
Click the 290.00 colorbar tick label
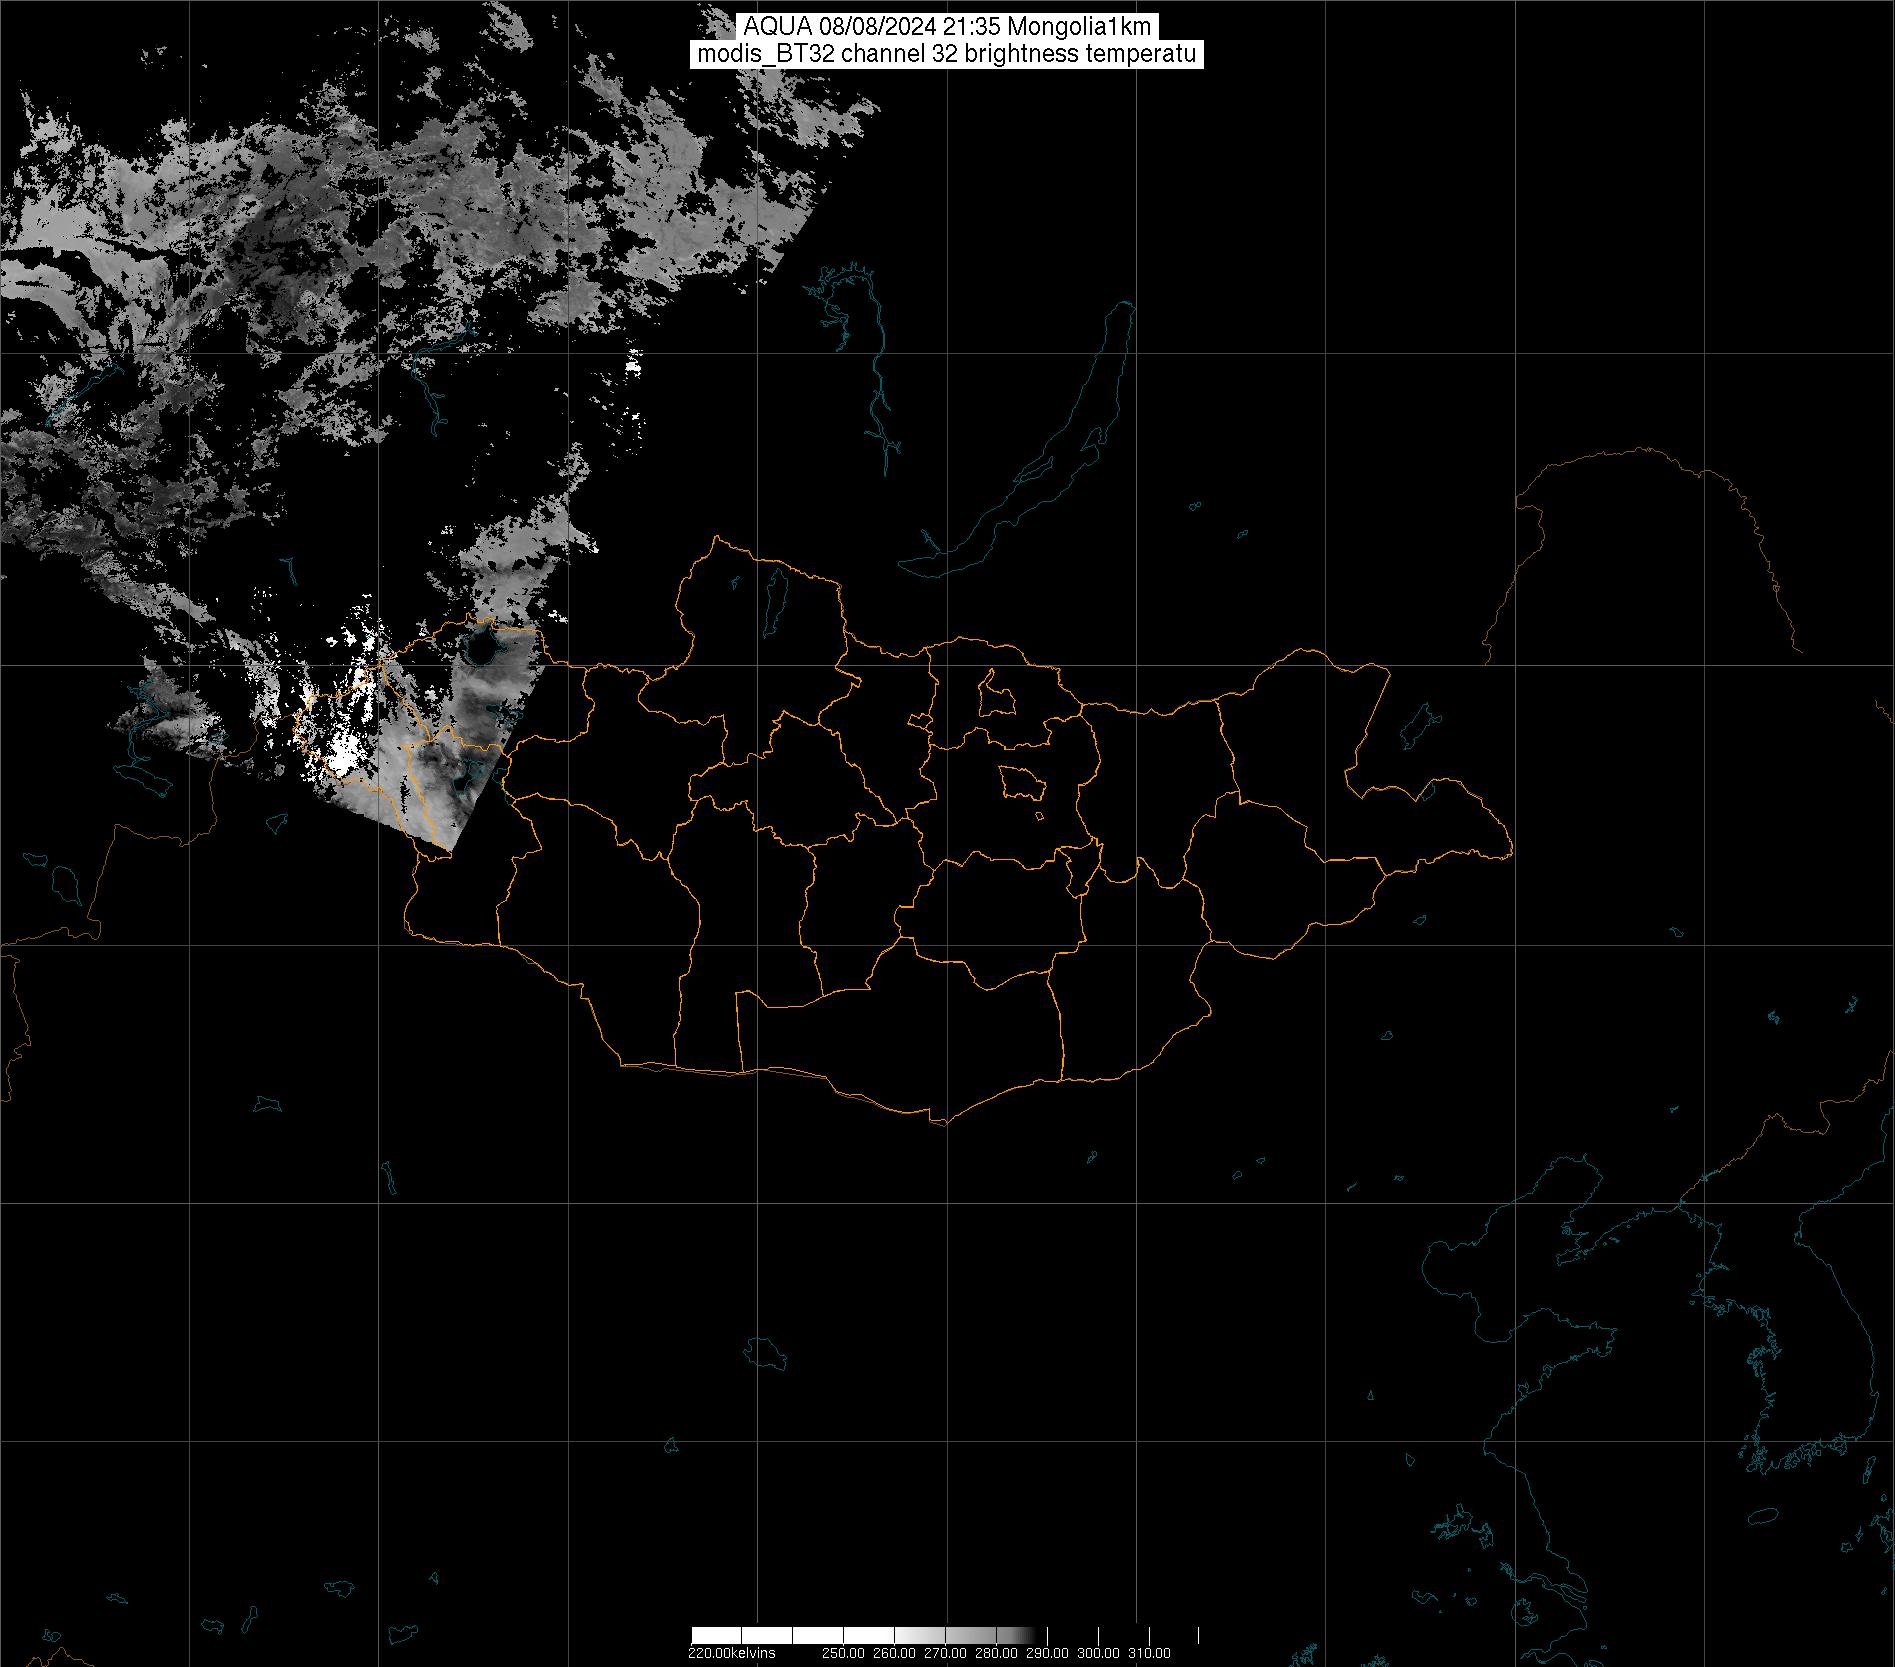click(1048, 1653)
